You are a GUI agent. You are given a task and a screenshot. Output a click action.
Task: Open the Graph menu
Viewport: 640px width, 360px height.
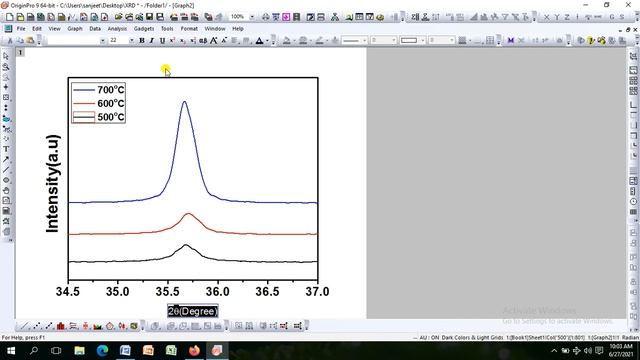coord(75,29)
